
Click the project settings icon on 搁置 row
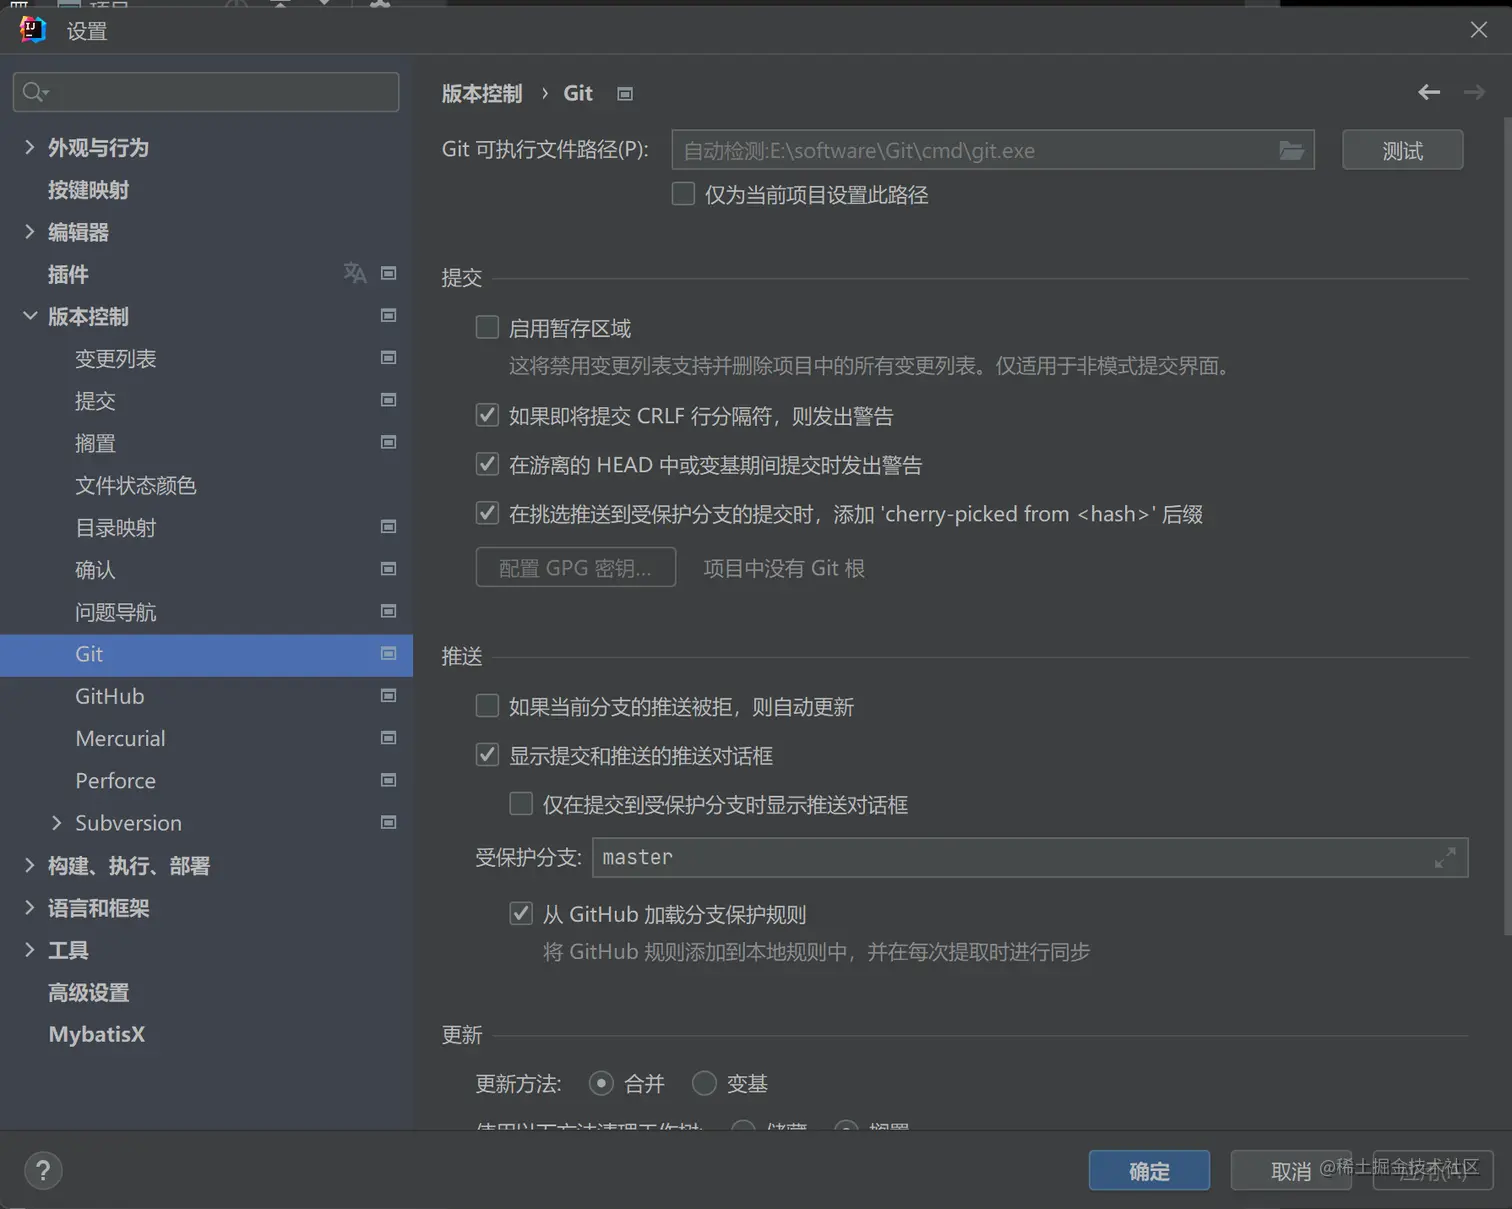(389, 442)
